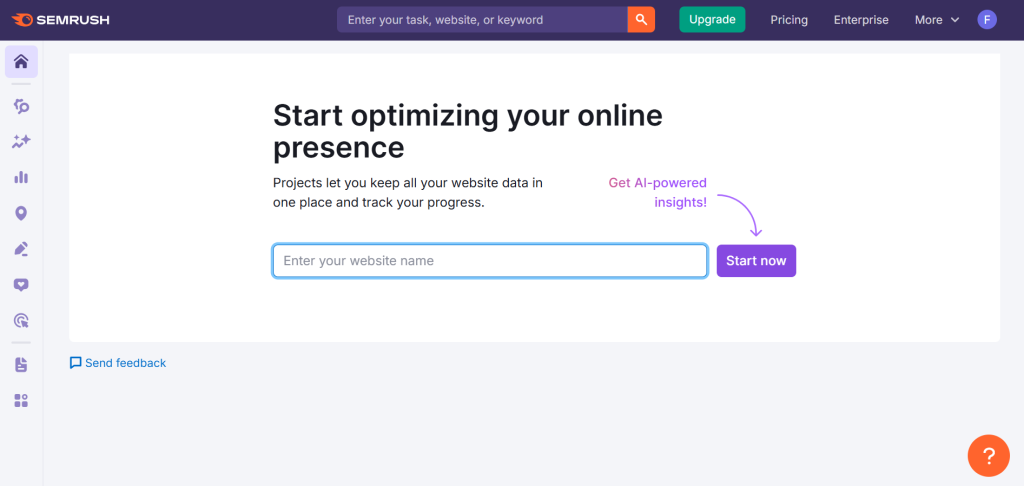The width and height of the screenshot is (1024, 486).
Task: Go to the Pricing page
Action: coord(789,20)
